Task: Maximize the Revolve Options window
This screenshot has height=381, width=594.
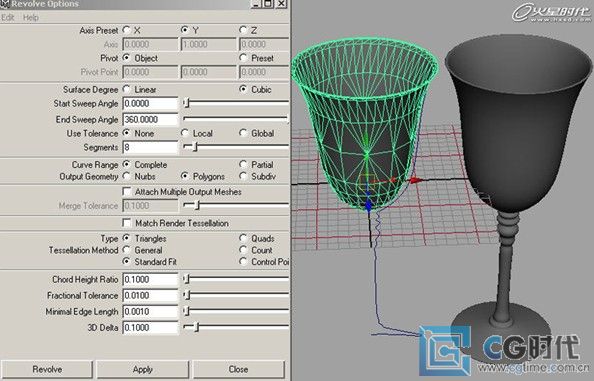Action: point(268,4)
